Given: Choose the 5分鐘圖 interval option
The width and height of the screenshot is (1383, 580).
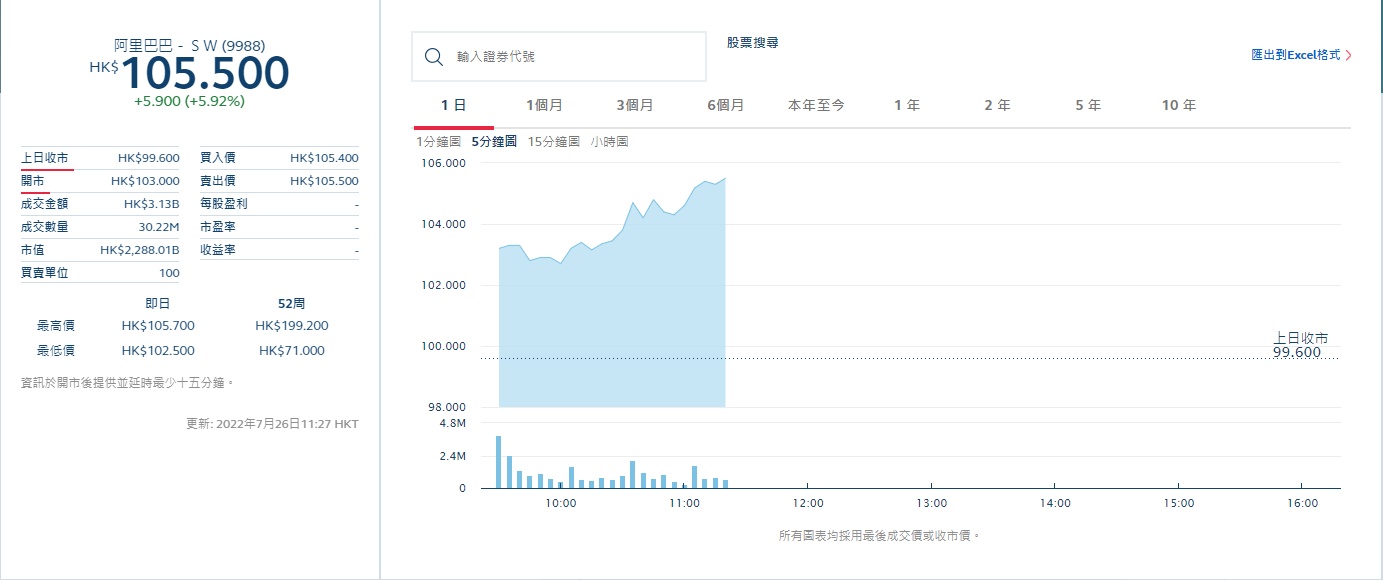Looking at the screenshot, I should coord(494,142).
